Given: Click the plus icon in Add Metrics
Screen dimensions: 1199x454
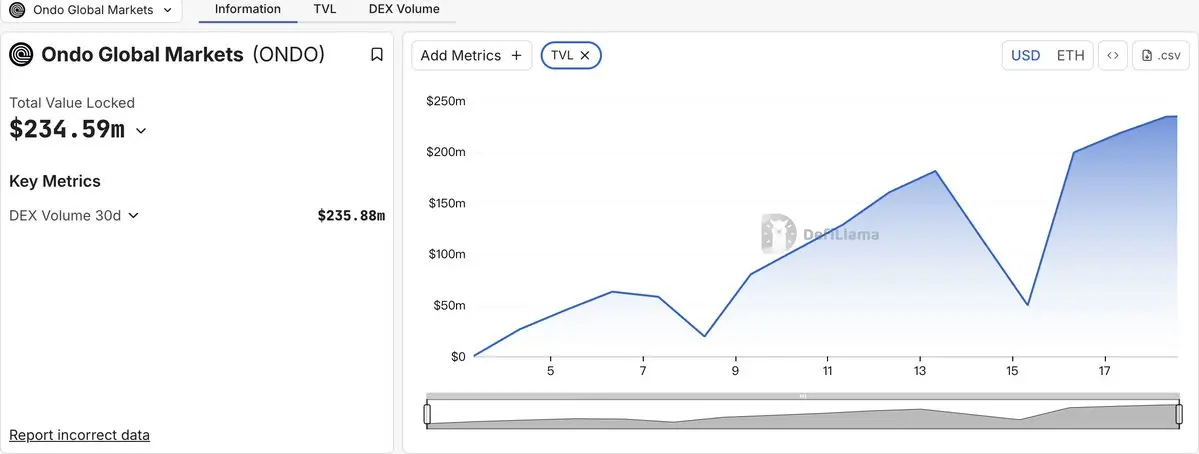Looking at the screenshot, I should pos(516,55).
